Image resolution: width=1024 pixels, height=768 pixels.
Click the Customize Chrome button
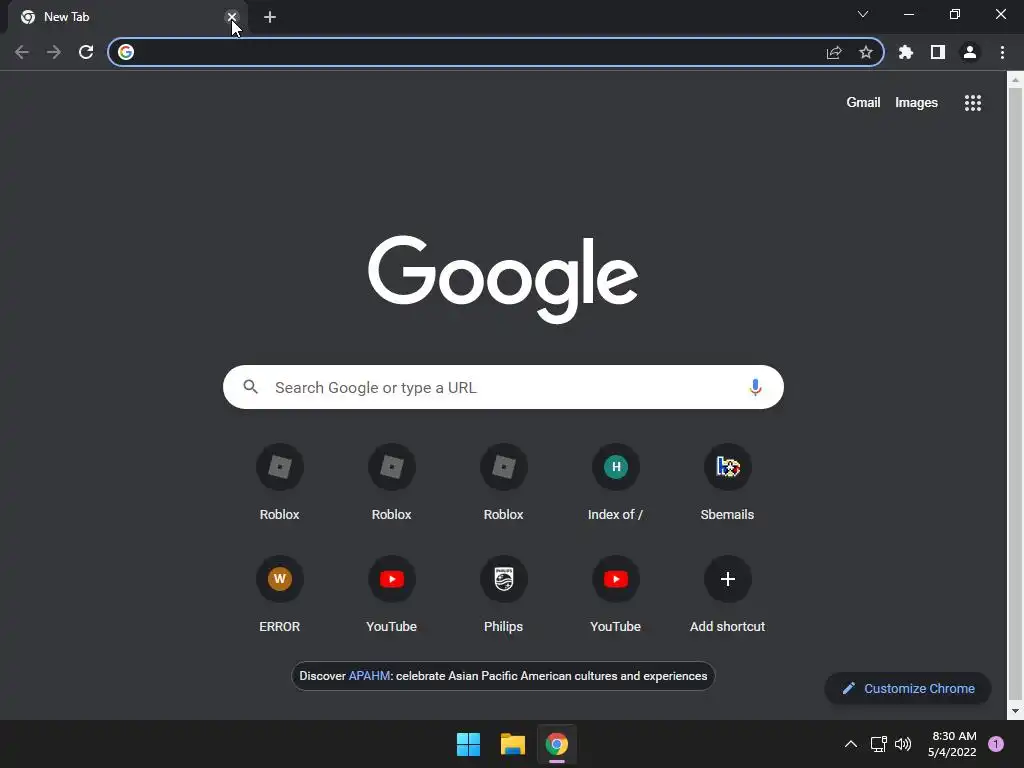[908, 688]
